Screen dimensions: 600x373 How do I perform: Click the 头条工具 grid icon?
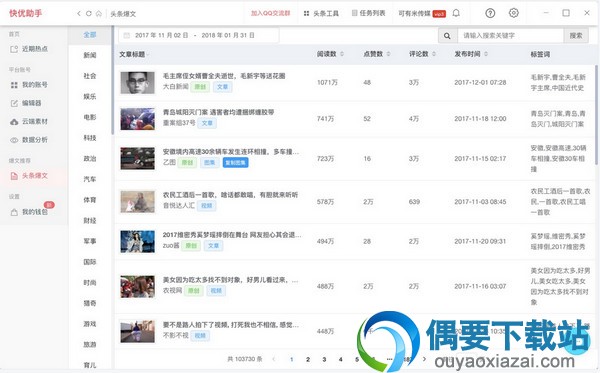pos(306,13)
